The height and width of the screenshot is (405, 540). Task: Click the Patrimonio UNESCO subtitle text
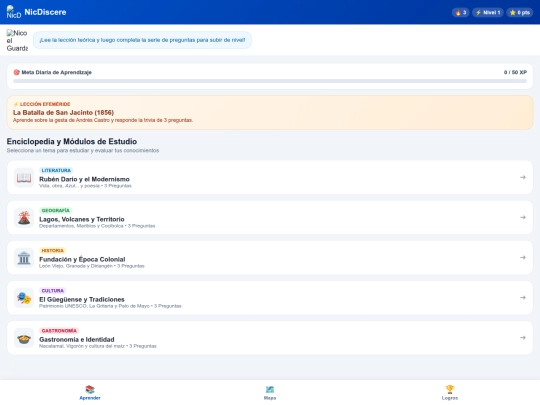(x=110, y=306)
